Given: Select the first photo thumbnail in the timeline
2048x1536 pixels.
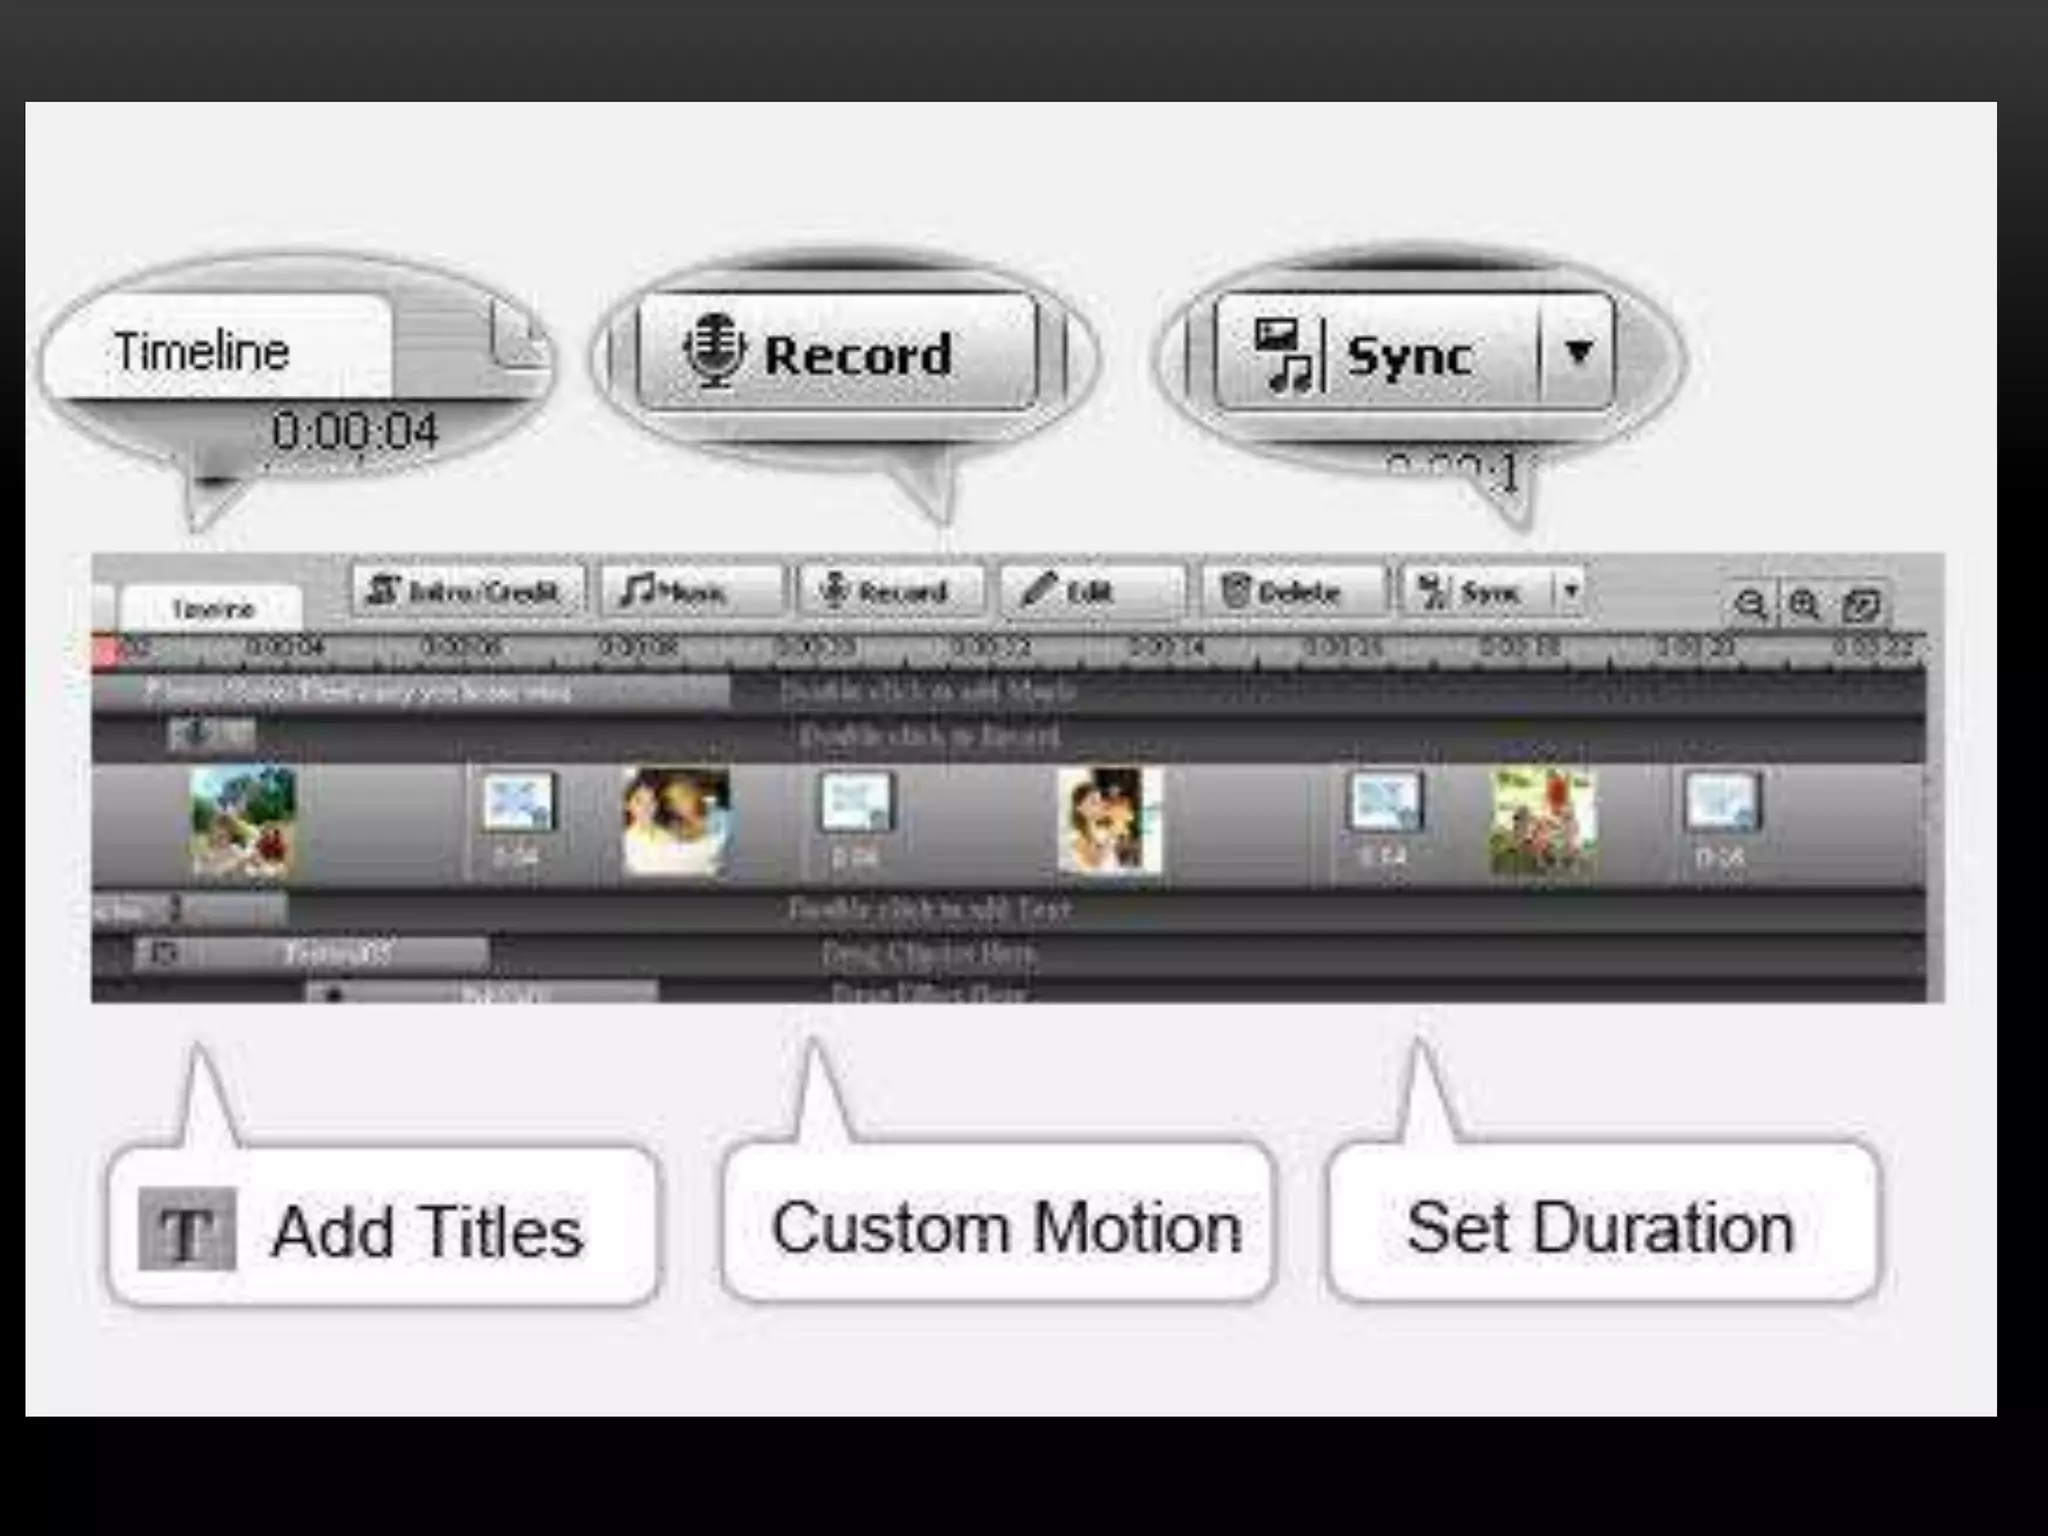Looking at the screenshot, I should pos(243,821).
